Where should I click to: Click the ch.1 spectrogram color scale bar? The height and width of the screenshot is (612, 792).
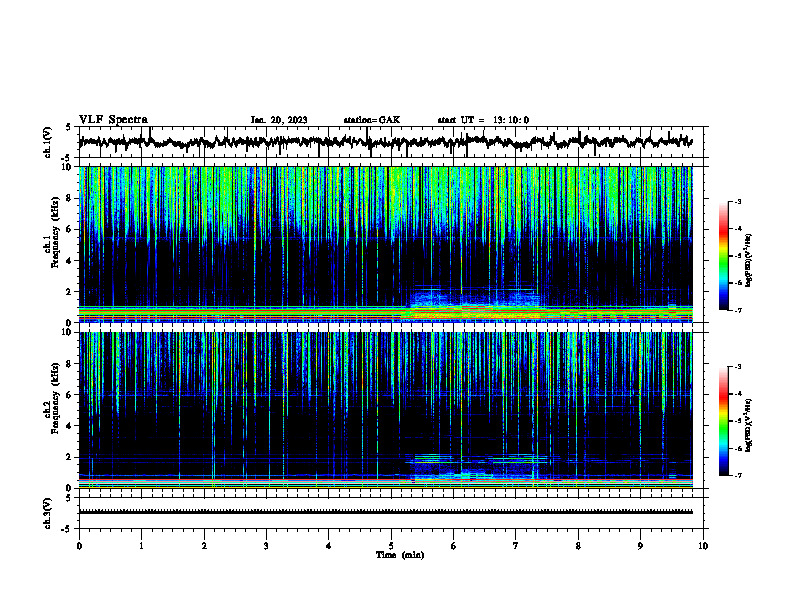[x=723, y=256]
